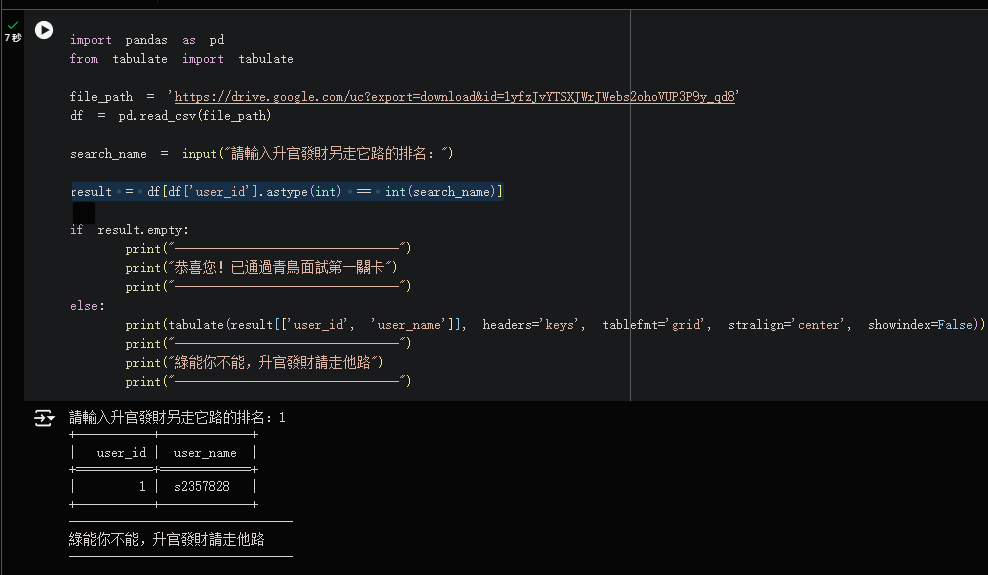The width and height of the screenshot is (988, 575).
Task: Click the '7秒' execution time label
Action: pyautogui.click(x=12, y=38)
